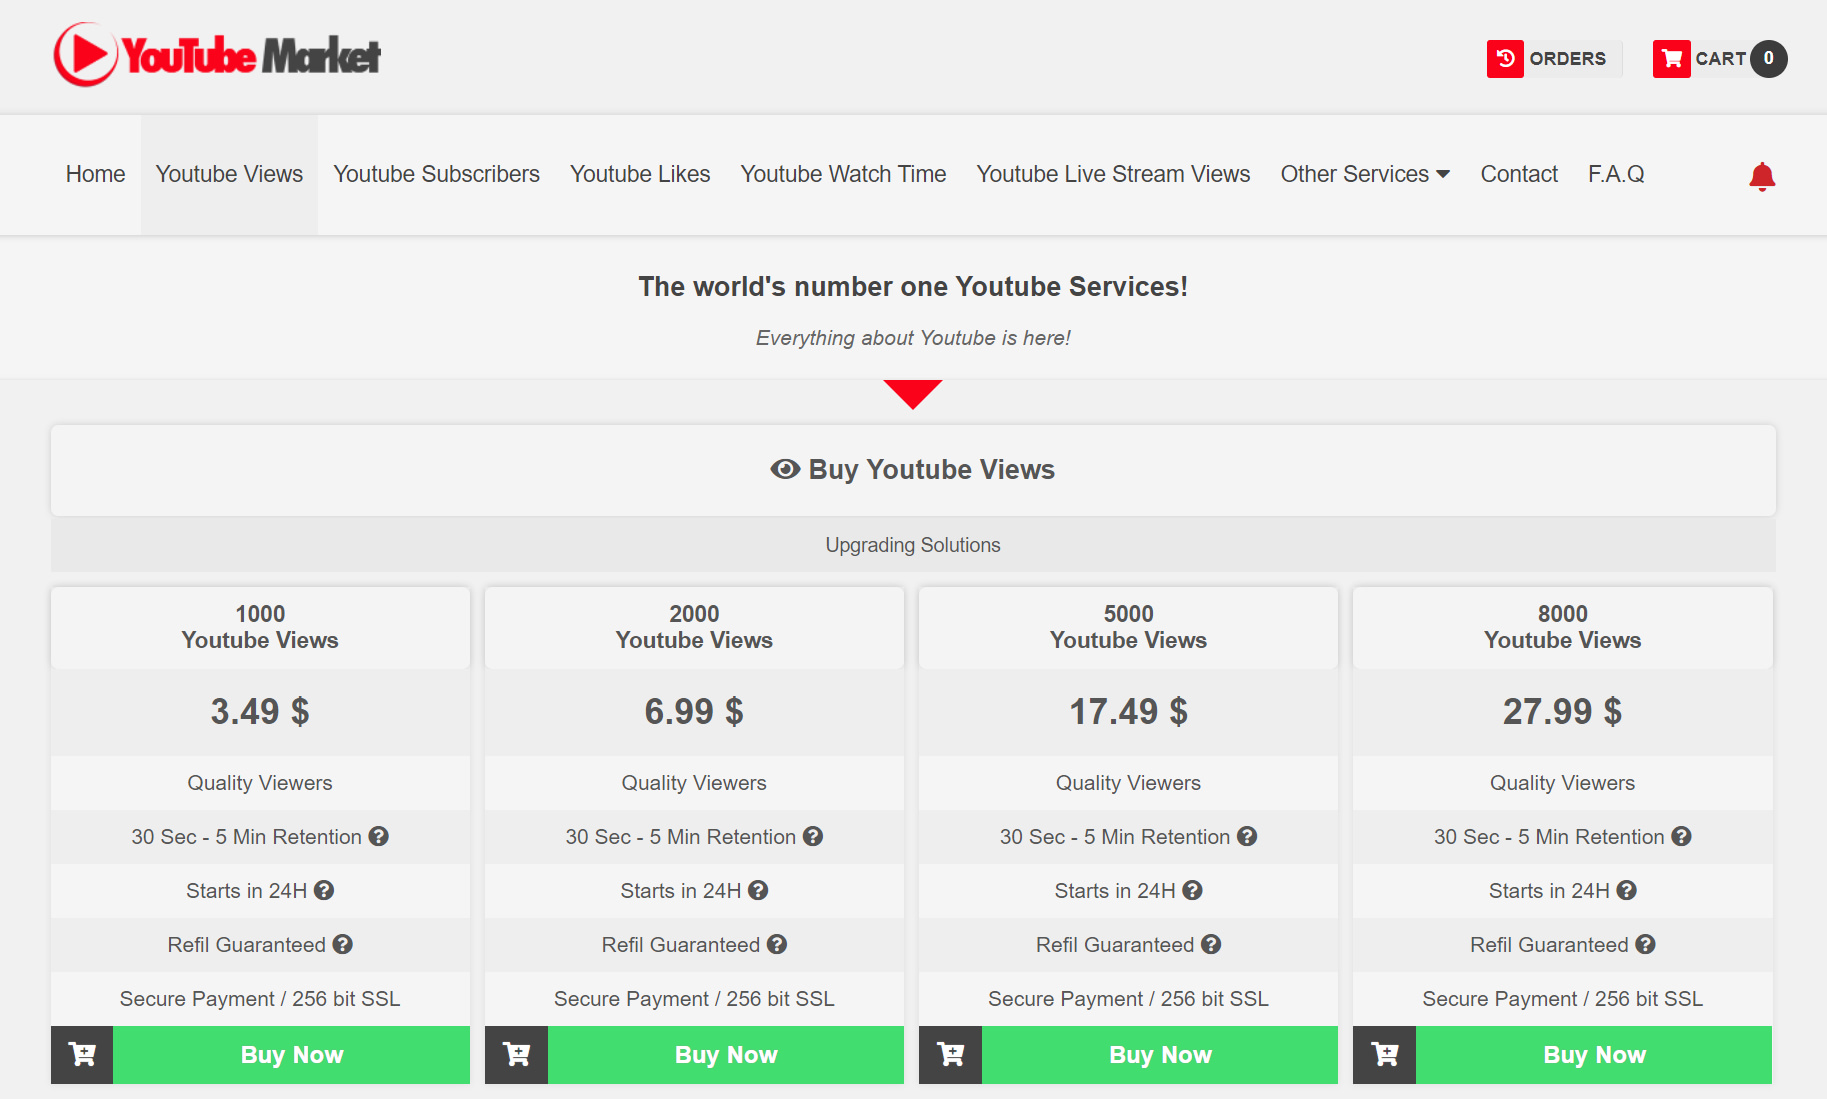
Task: Click the YouTube Market logo
Action: point(217,55)
